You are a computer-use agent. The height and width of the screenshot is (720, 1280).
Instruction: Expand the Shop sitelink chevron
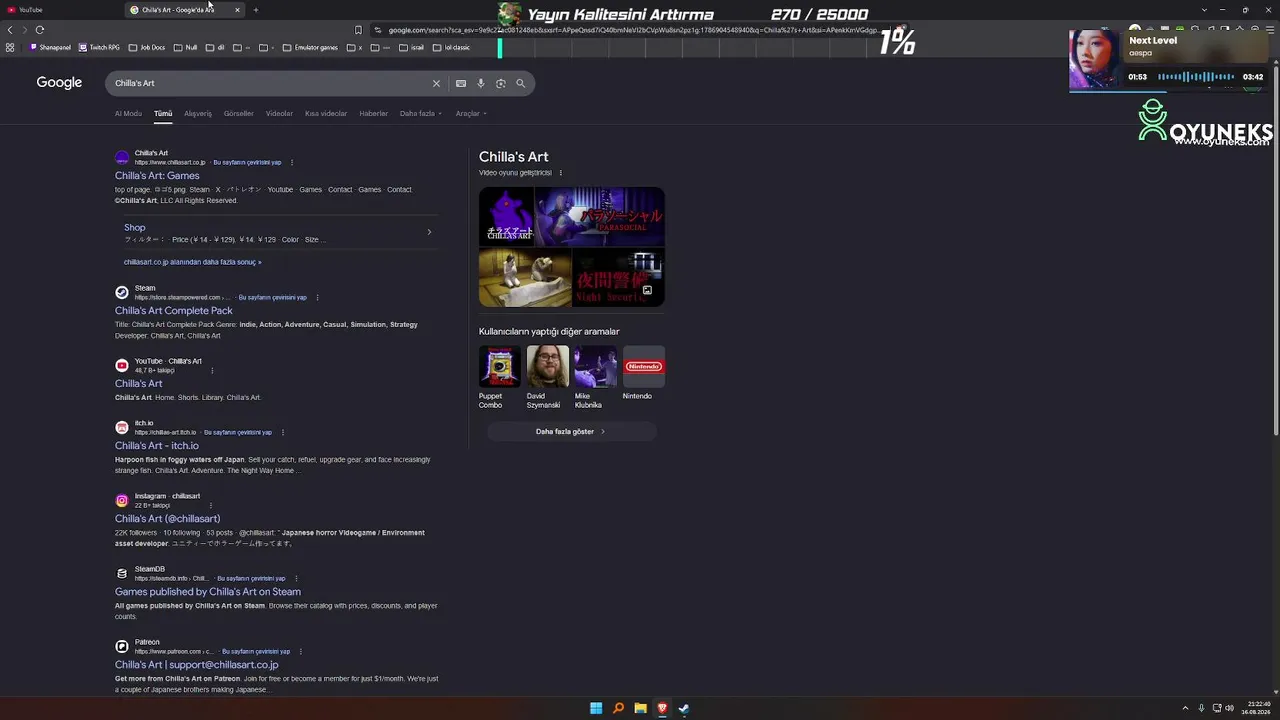coord(429,232)
